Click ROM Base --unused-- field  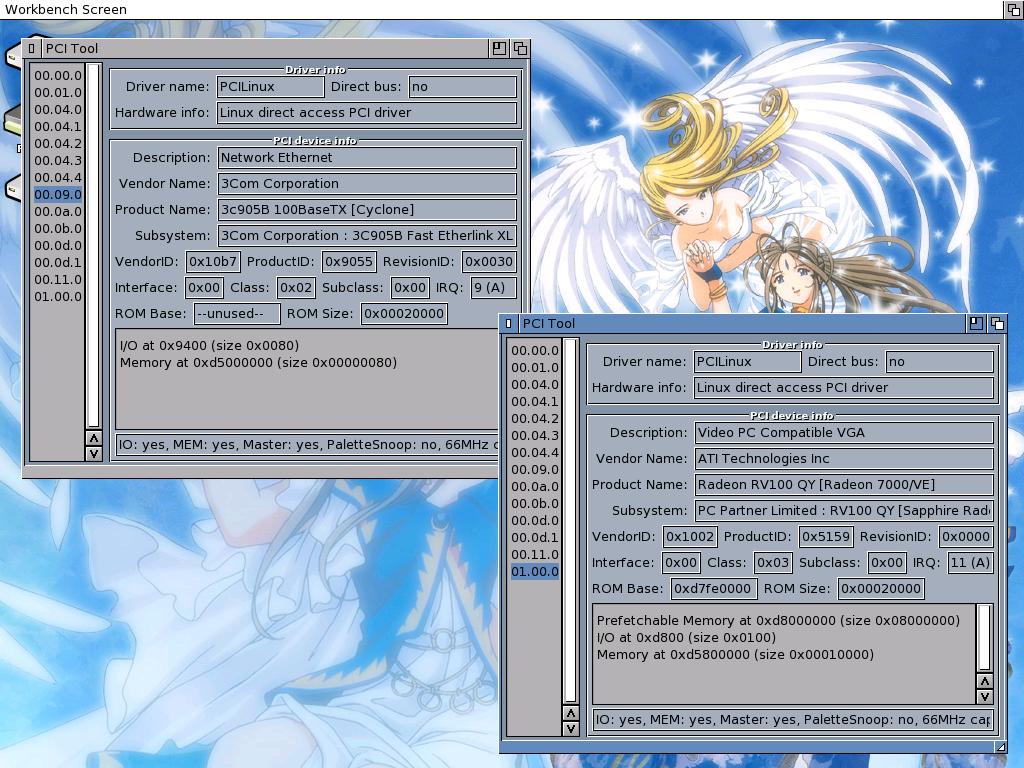(x=237, y=313)
